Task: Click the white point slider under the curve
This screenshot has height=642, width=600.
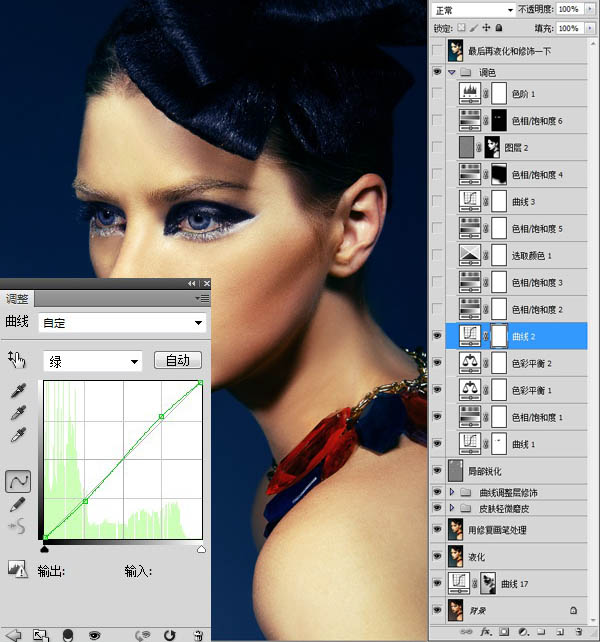Action: click(201, 549)
